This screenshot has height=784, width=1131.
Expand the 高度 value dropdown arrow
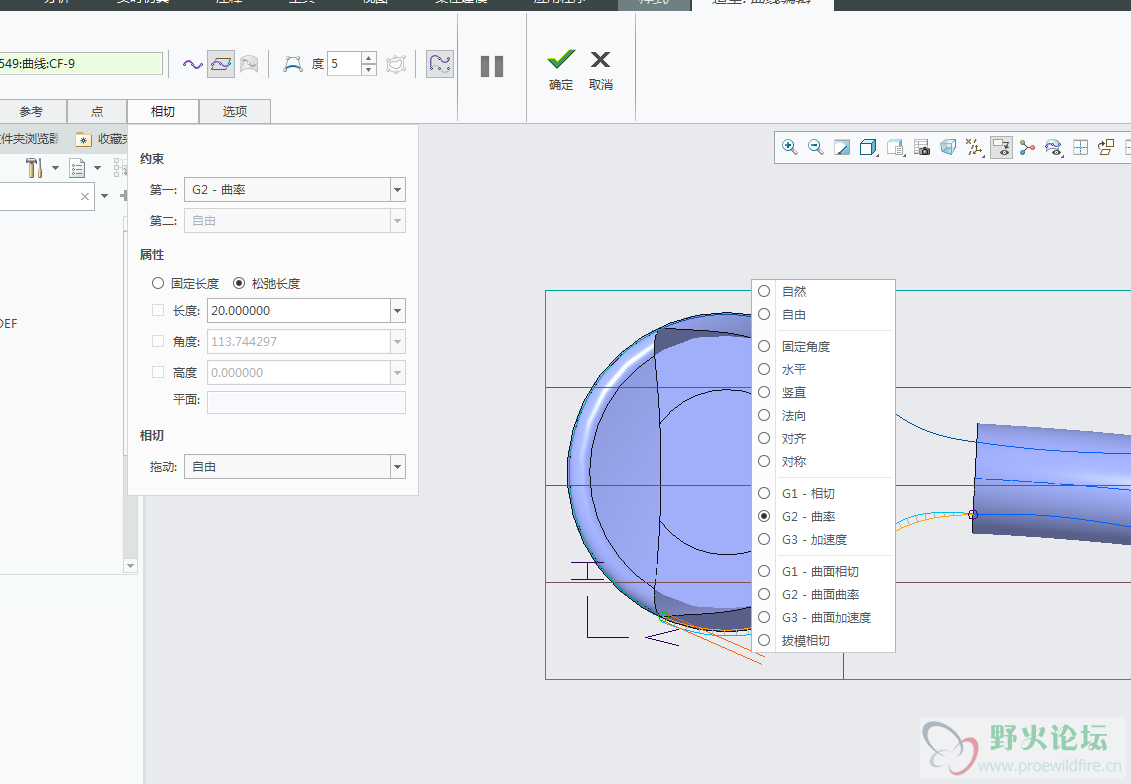click(397, 373)
